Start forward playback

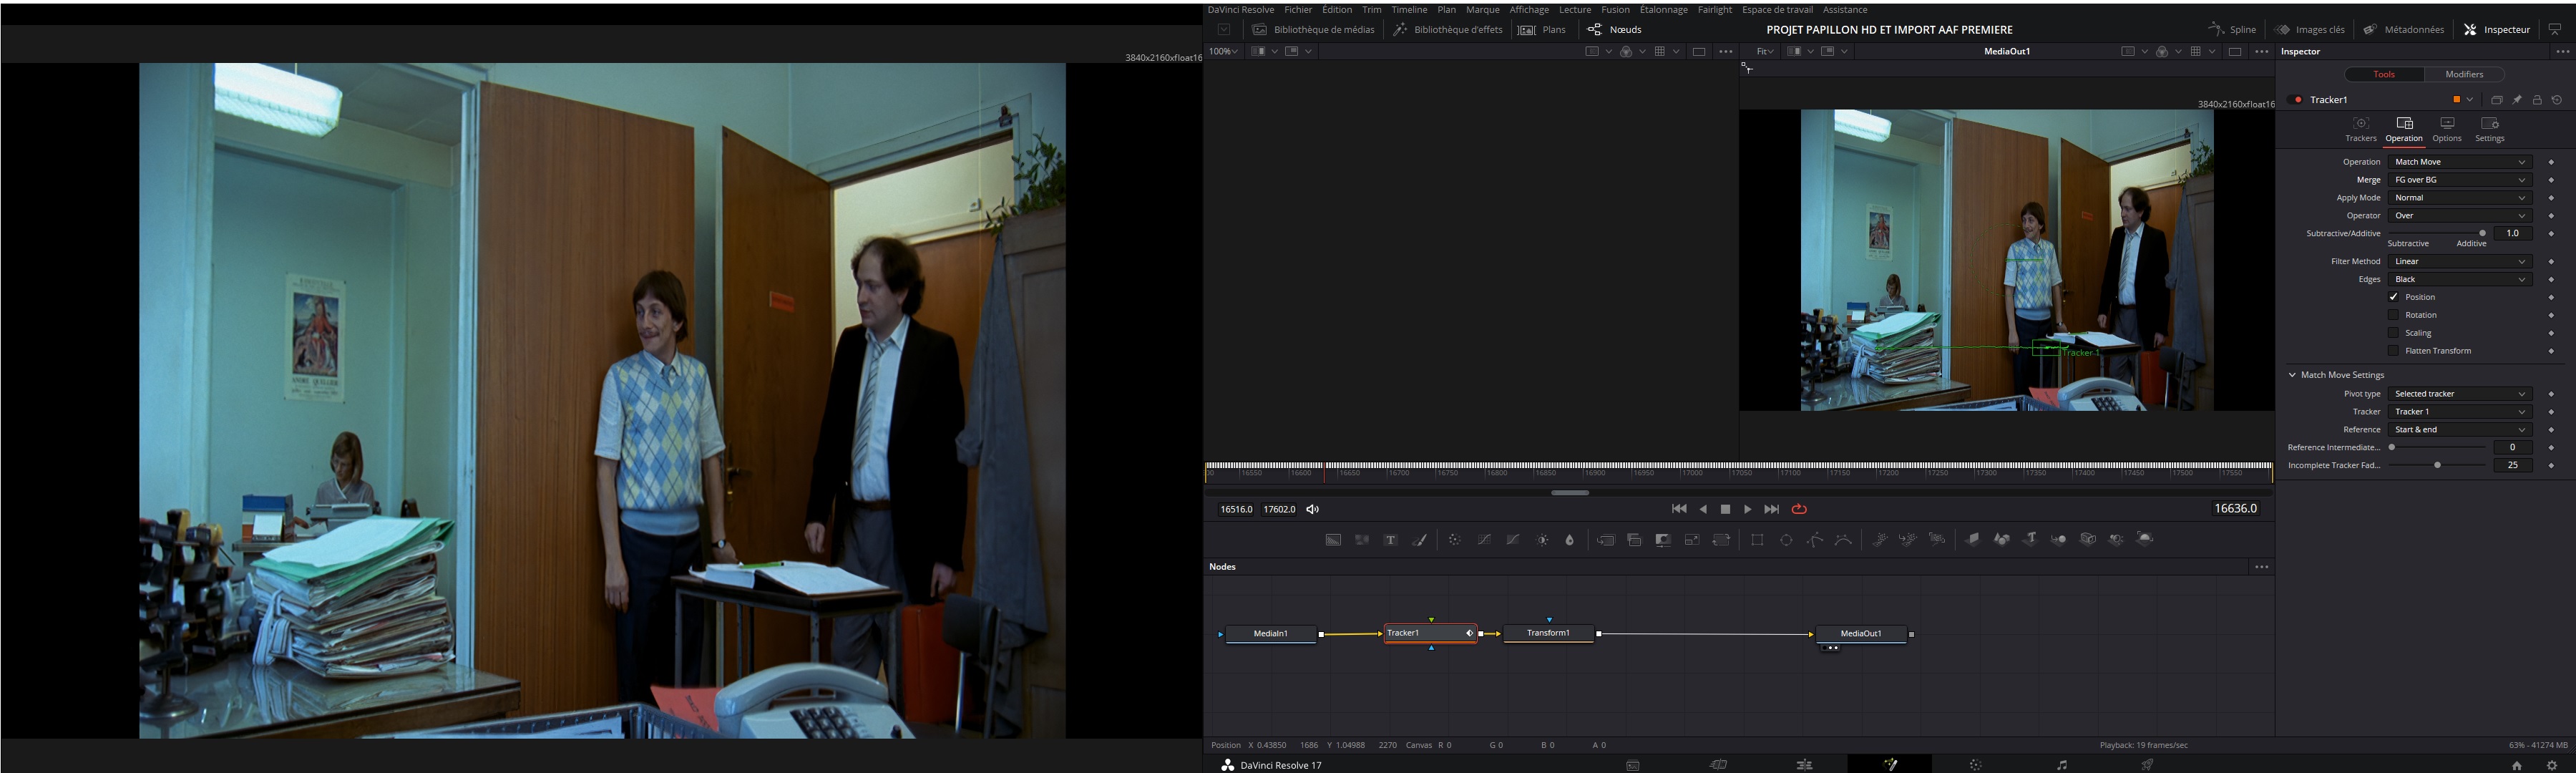point(1747,509)
